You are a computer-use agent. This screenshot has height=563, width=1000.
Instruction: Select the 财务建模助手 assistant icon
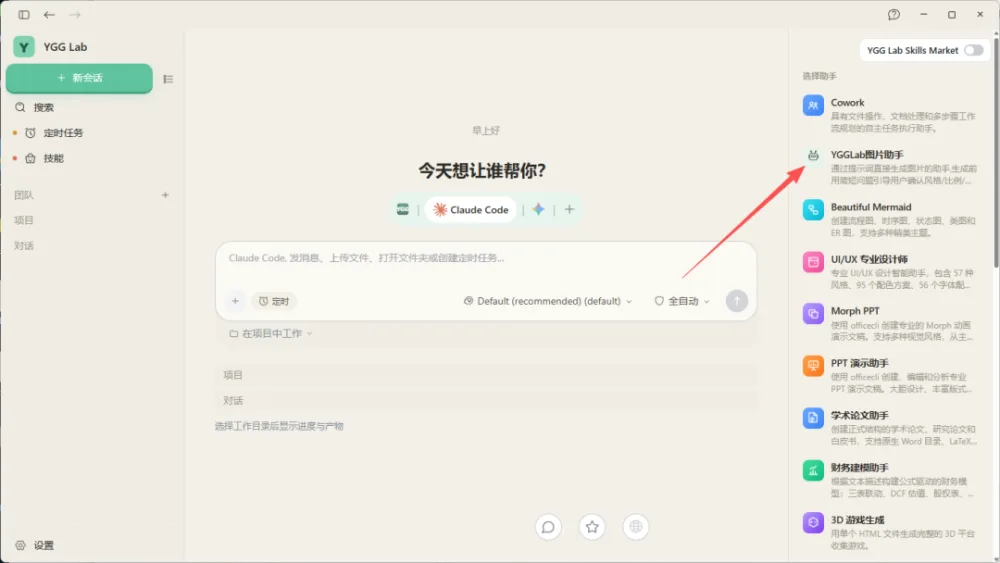[x=813, y=471]
